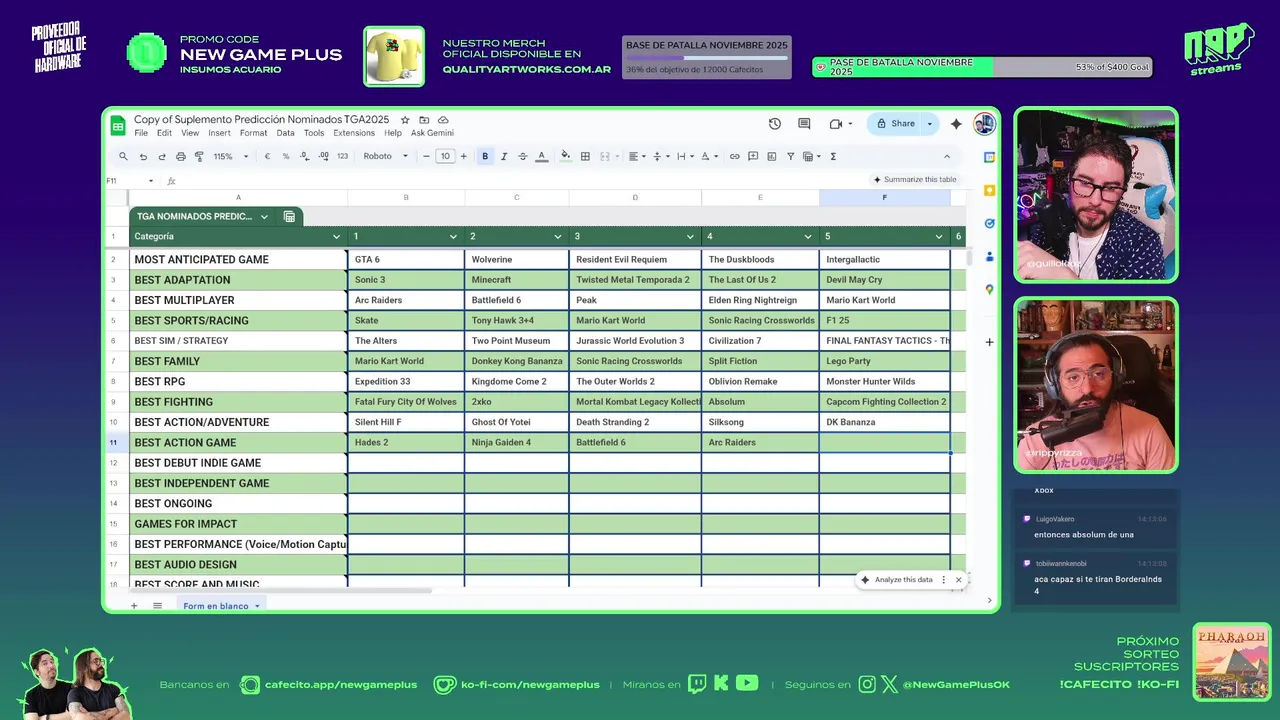Viewport: 1280px width, 720px height.
Task: Increase font size with plus button
Action: 463,156
